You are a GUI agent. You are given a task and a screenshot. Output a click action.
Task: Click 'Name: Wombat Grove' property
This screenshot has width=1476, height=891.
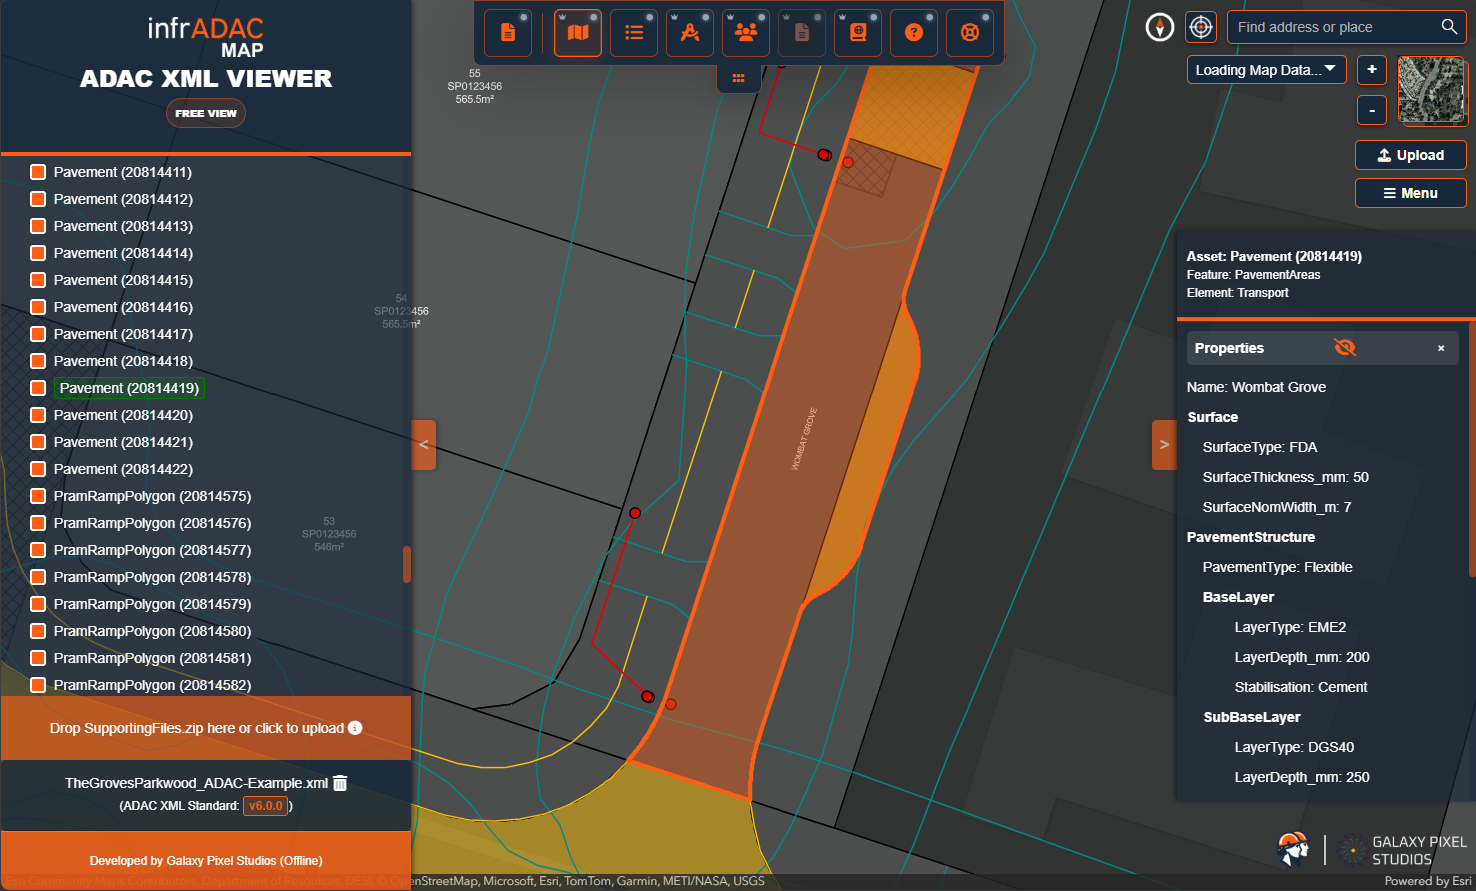(1256, 387)
